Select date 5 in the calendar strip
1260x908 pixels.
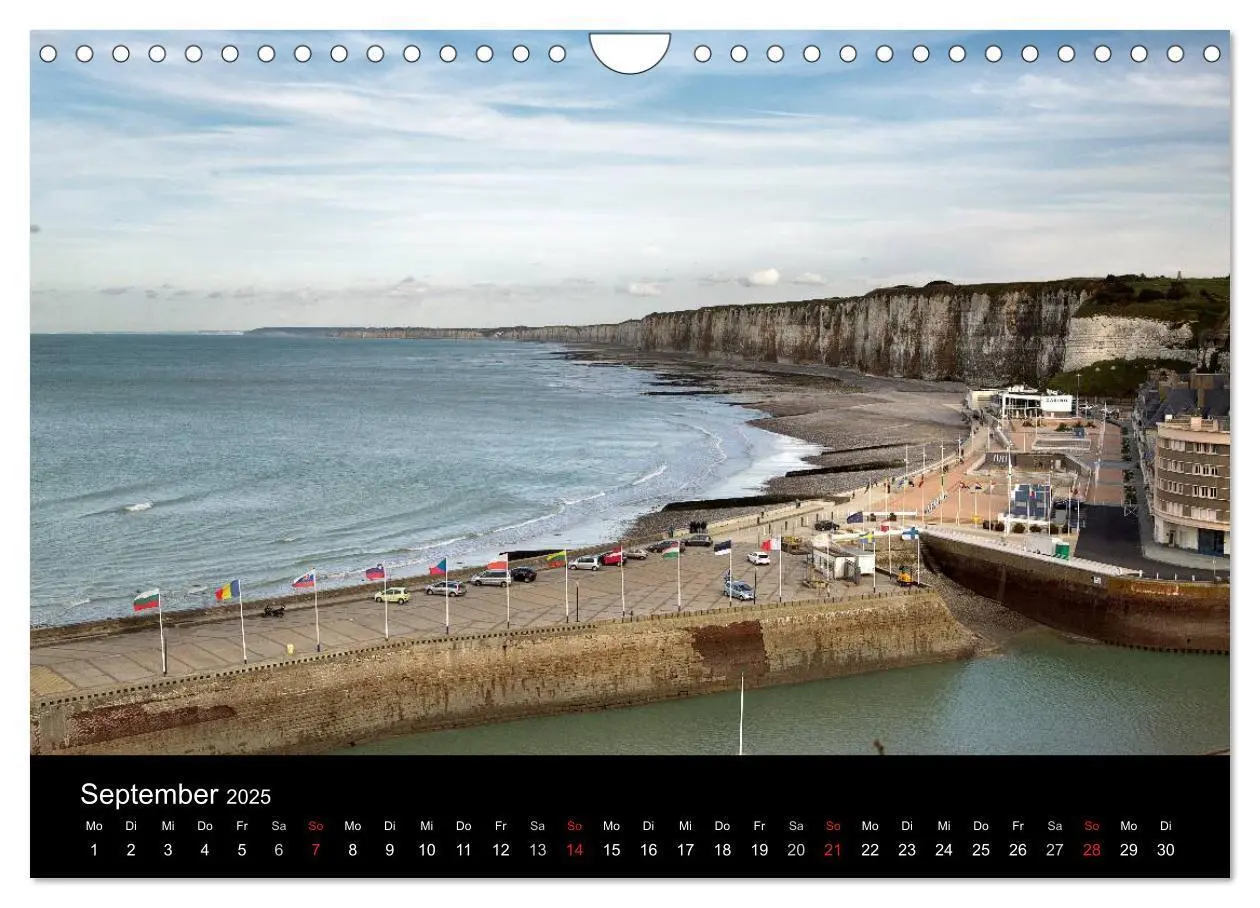(x=242, y=850)
